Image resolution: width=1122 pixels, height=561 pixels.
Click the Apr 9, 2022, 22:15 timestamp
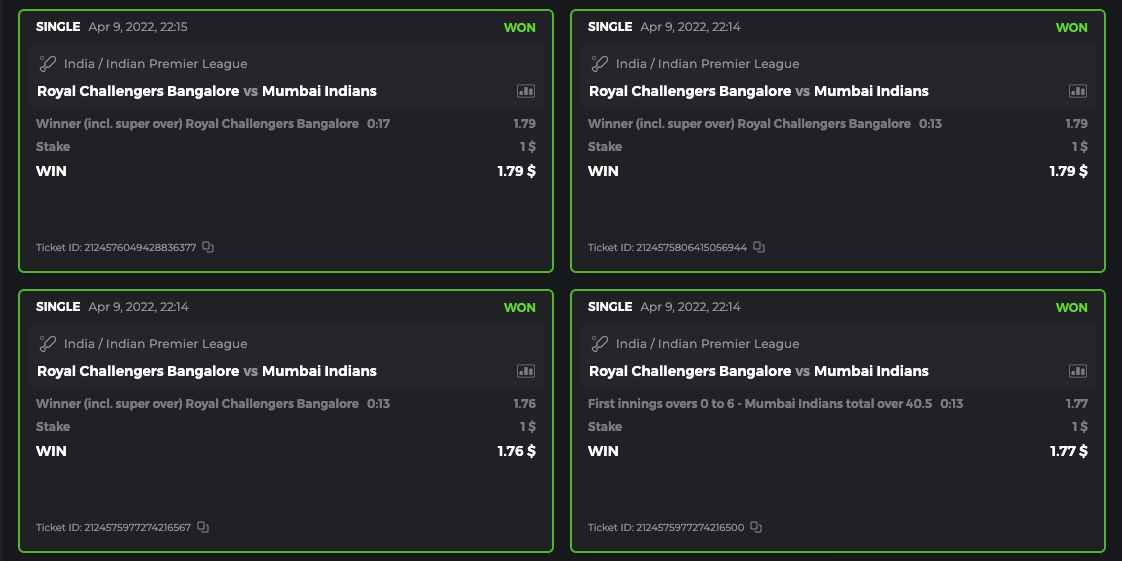point(138,27)
